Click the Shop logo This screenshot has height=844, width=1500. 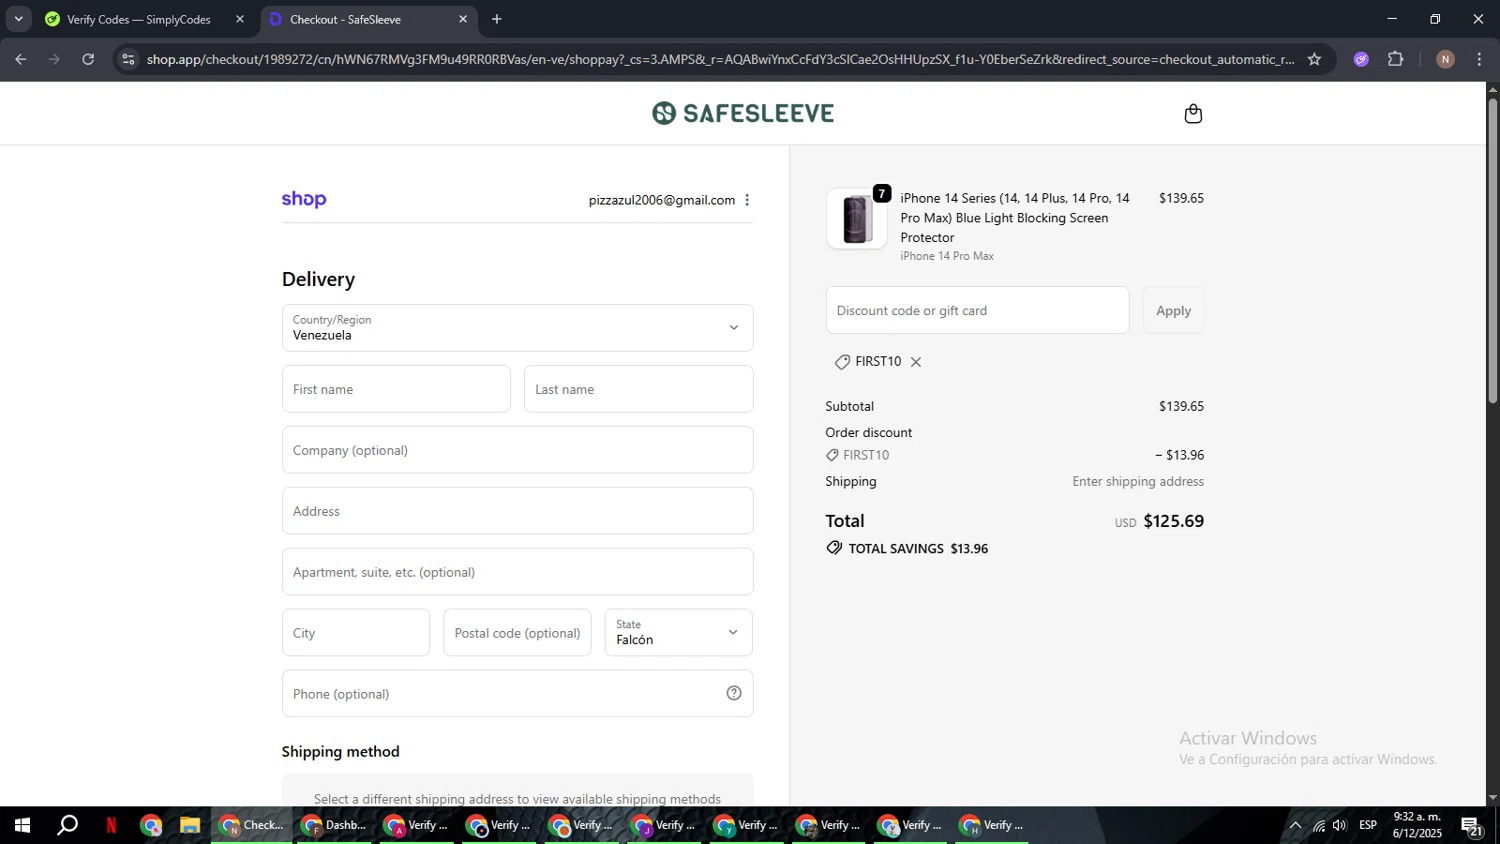[x=304, y=199]
